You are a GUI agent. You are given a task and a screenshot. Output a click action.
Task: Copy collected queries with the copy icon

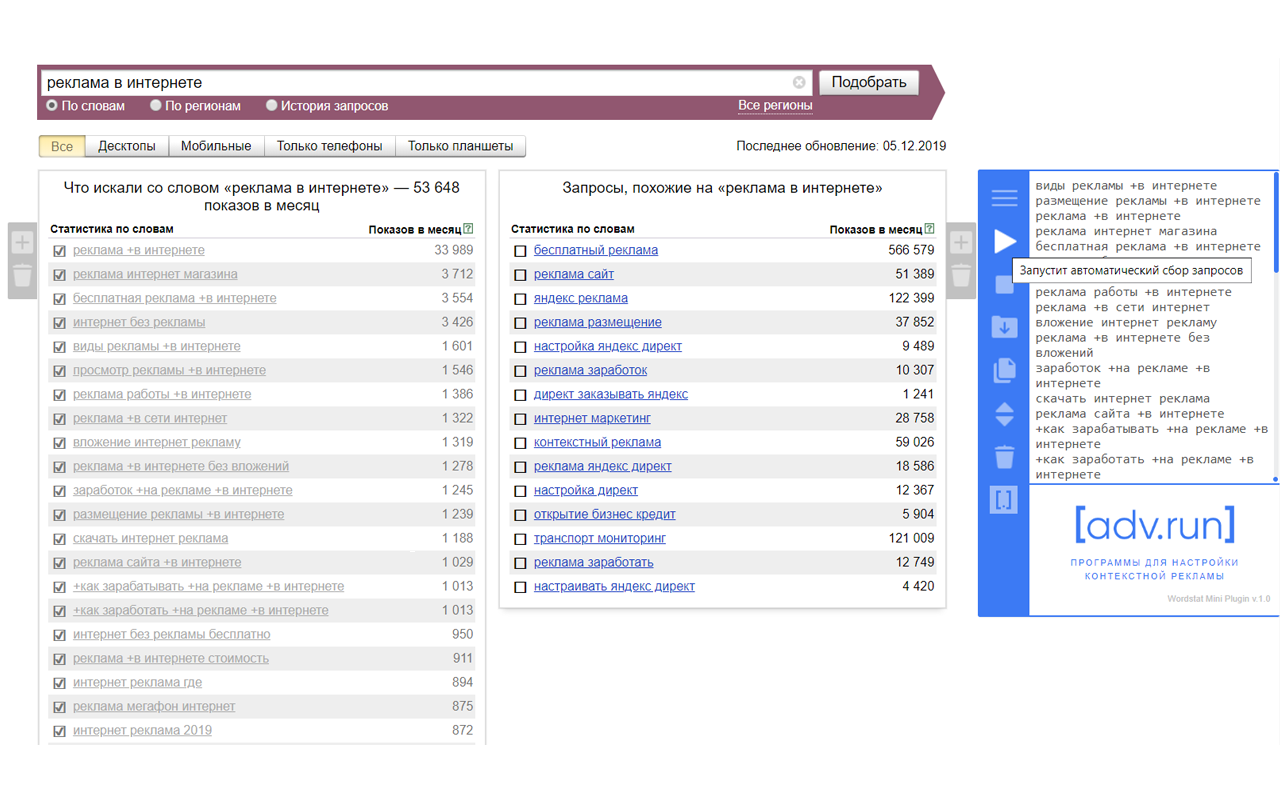(x=1004, y=370)
